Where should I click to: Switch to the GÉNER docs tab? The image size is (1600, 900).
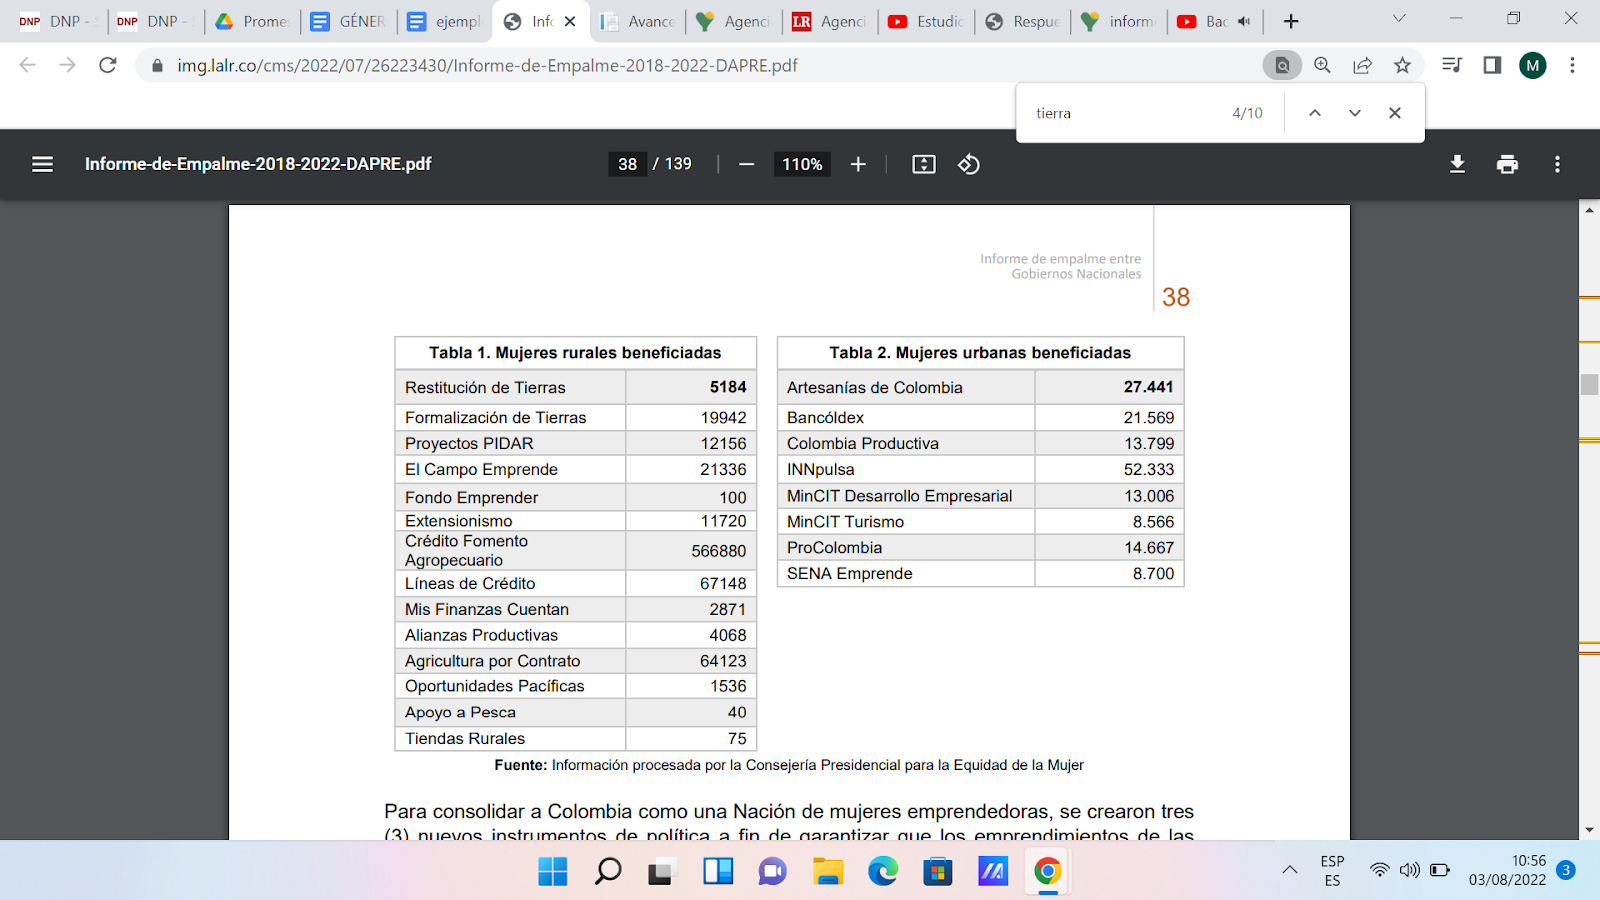(x=347, y=21)
